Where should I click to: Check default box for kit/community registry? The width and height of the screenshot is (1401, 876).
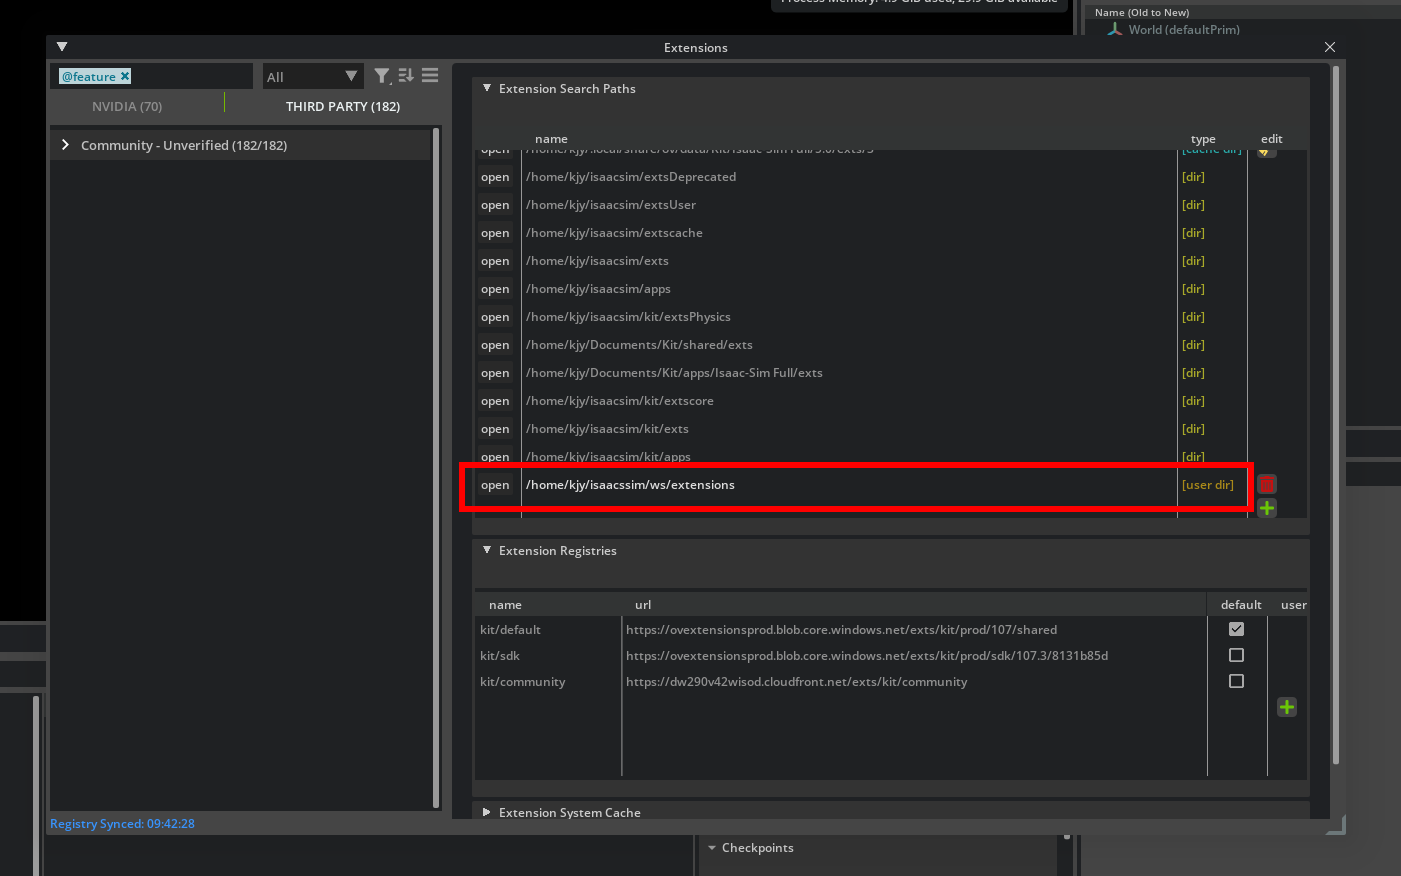tap(1236, 681)
